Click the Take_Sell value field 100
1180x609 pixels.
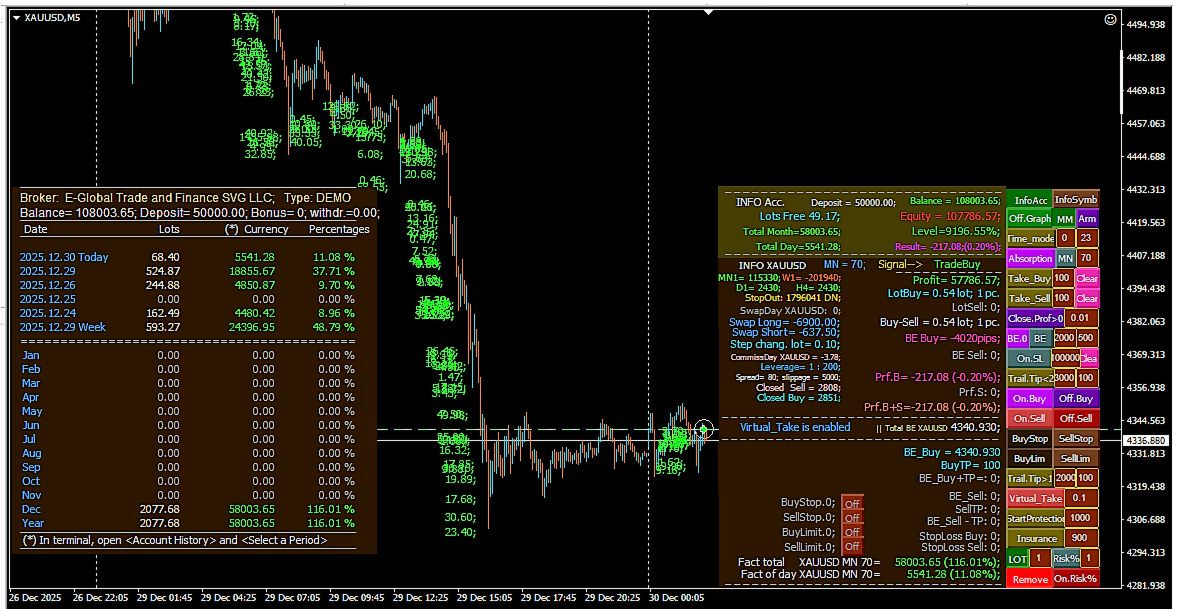tap(1063, 298)
